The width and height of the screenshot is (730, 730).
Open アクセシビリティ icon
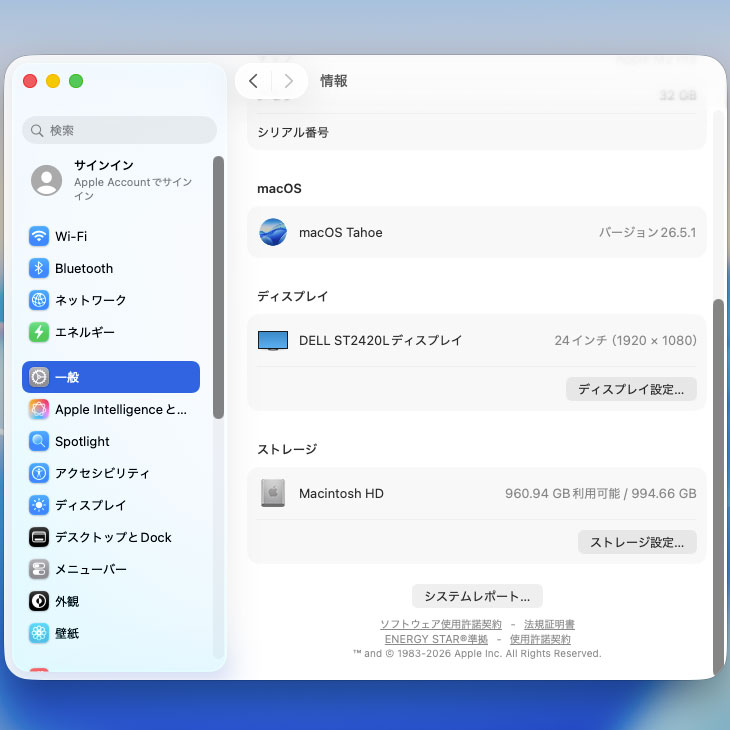click(x=39, y=473)
